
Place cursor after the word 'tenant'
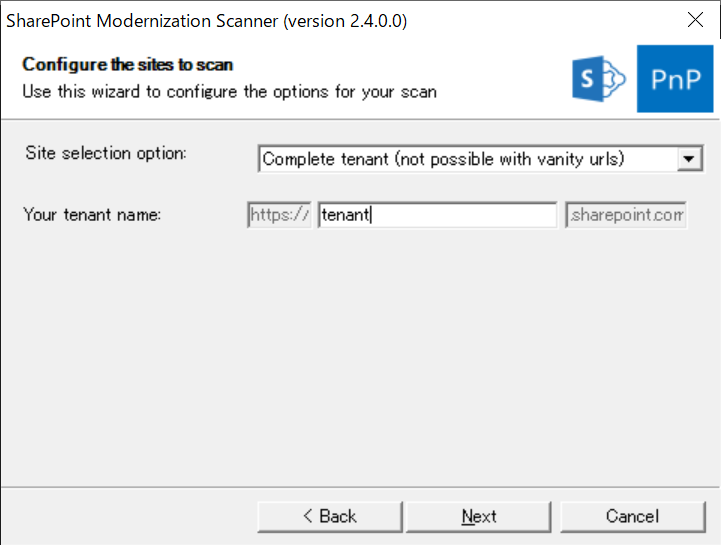point(372,215)
